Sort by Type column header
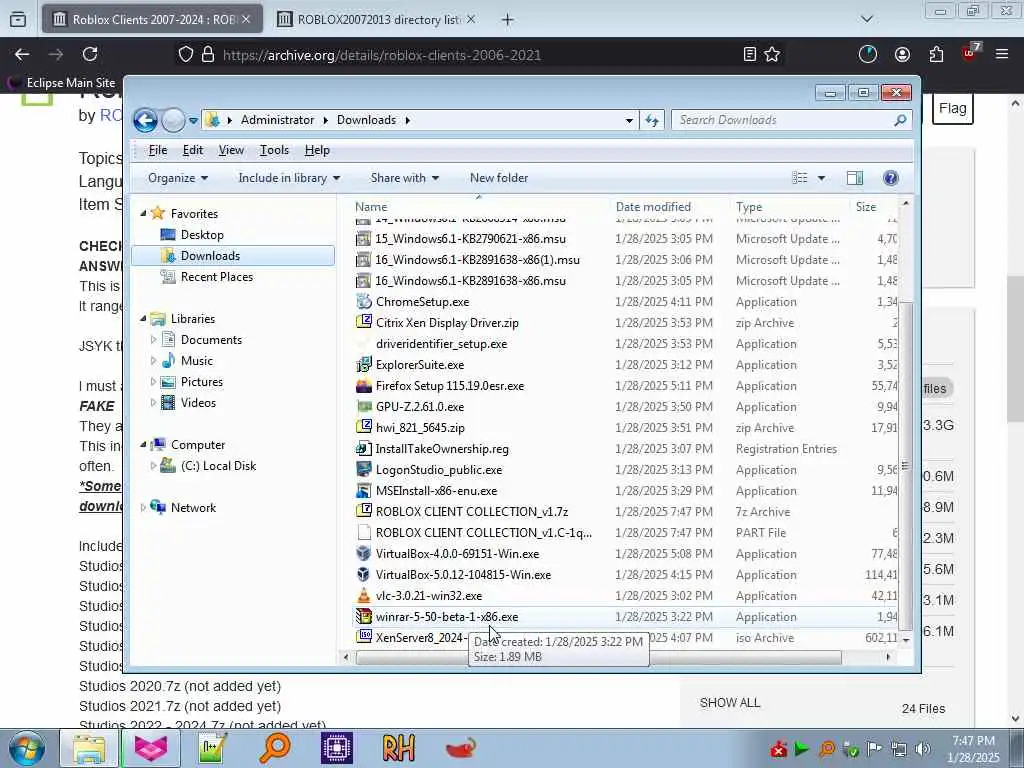Screen dimensions: 1024x768 (749, 207)
